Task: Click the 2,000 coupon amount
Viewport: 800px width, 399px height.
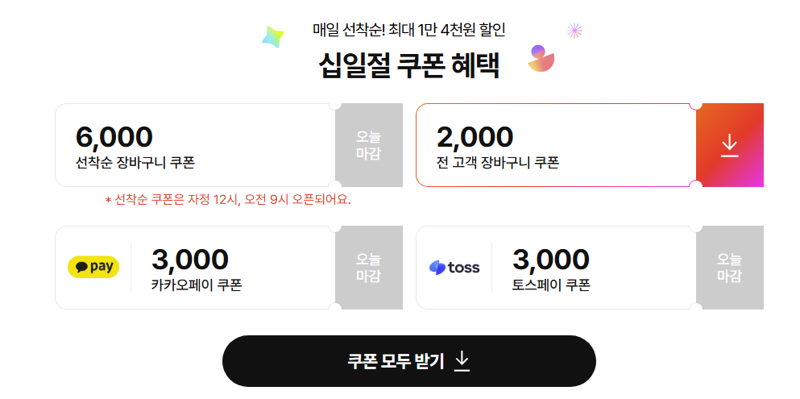Action: coord(475,137)
